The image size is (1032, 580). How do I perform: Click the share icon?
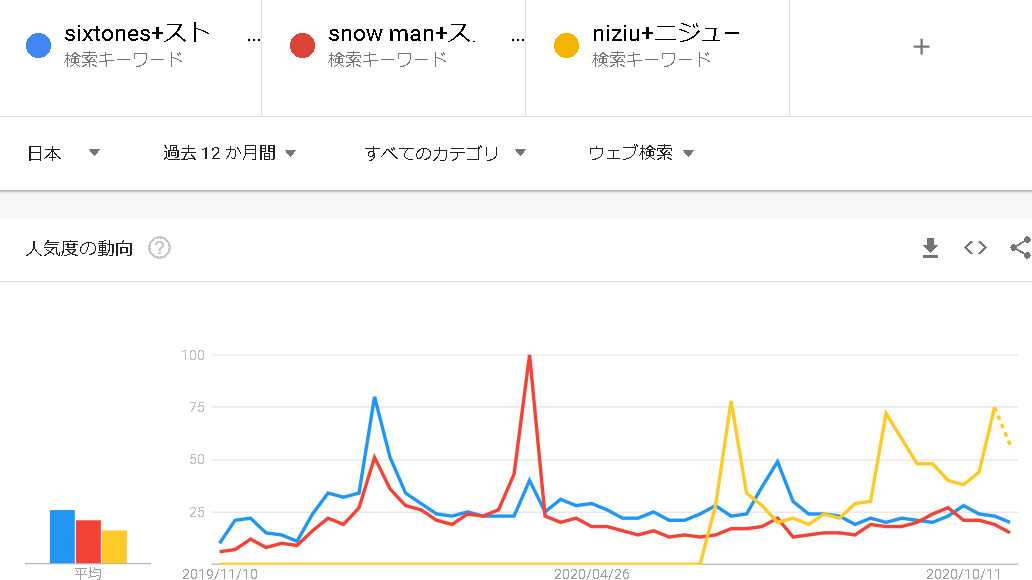tap(1021, 248)
